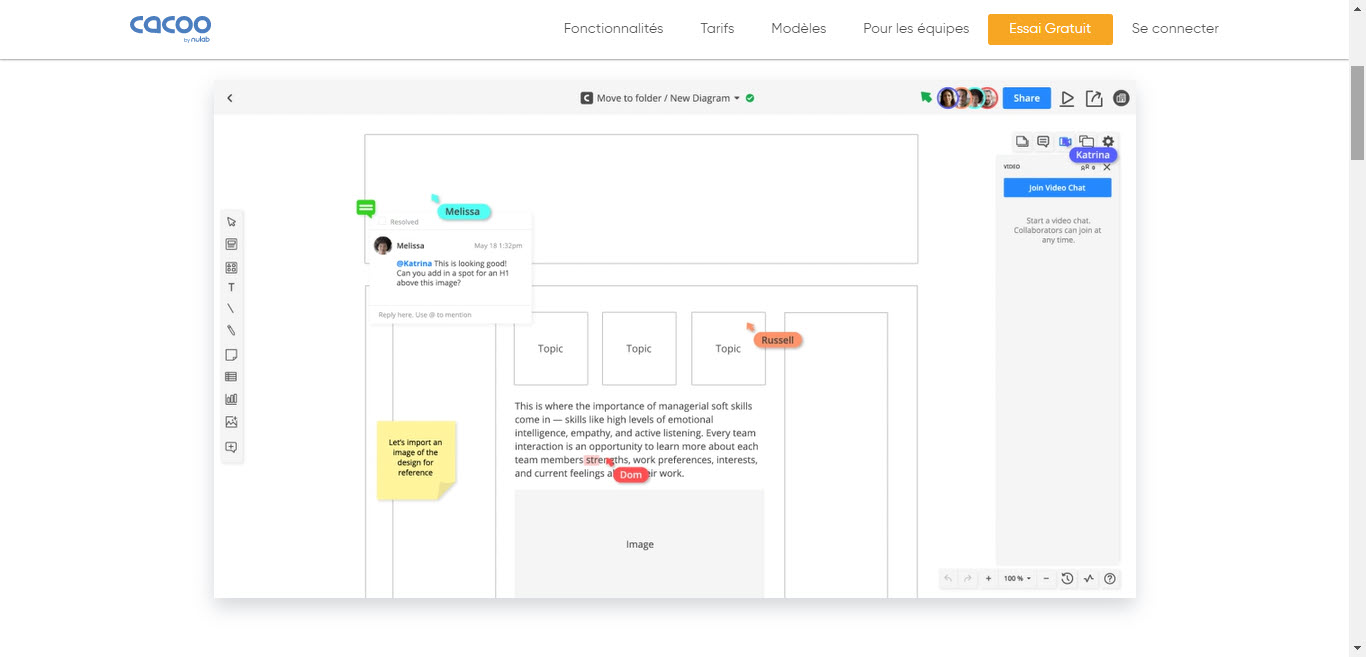Open the 100% zoom level dropdown

[1015, 578]
